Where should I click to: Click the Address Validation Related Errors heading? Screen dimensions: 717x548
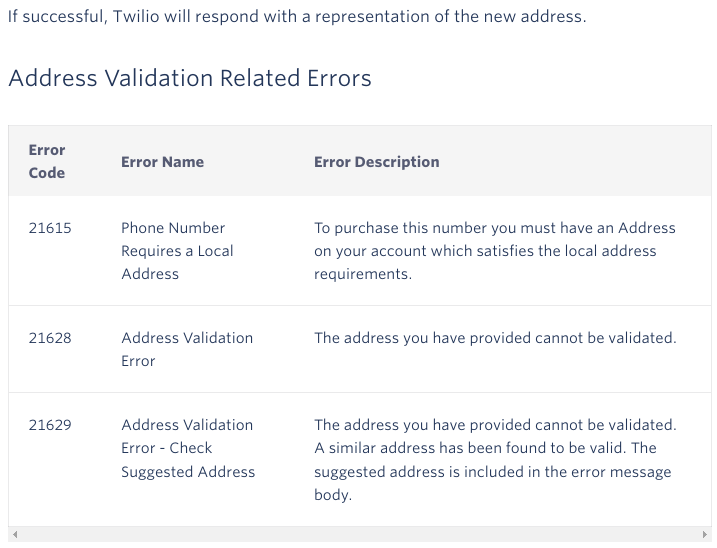point(190,78)
